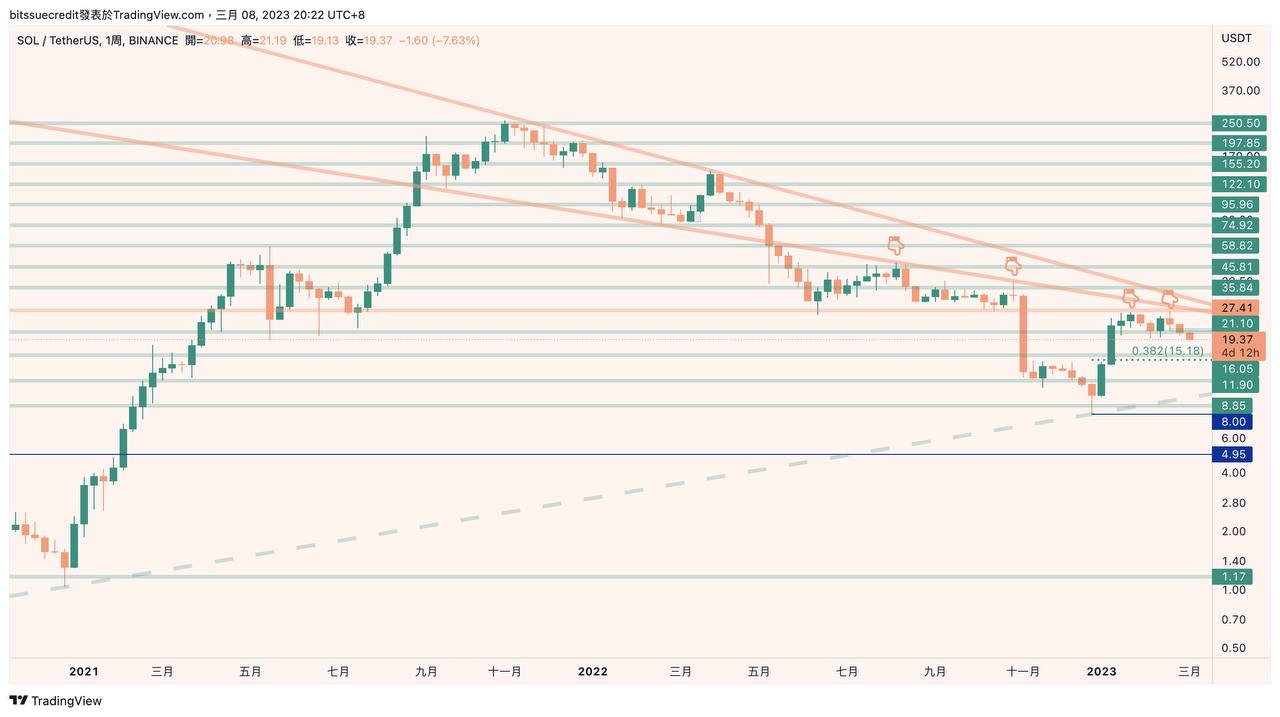The height and width of the screenshot is (717, 1280).
Task: Click pointing-down hand icon near July 2022 candles
Action: coord(895,244)
